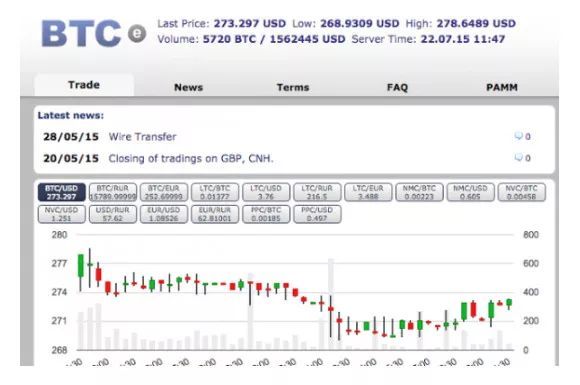Click the tallest volume bar in chart

tap(331, 304)
